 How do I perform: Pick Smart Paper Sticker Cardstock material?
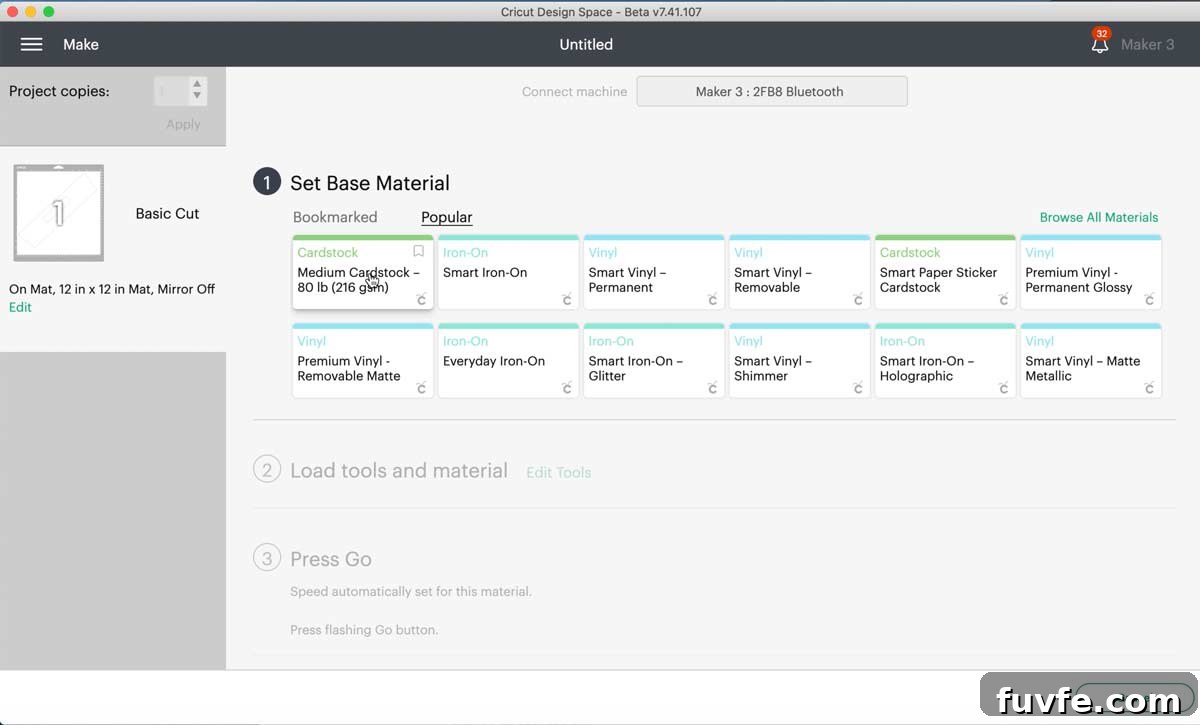[945, 272]
